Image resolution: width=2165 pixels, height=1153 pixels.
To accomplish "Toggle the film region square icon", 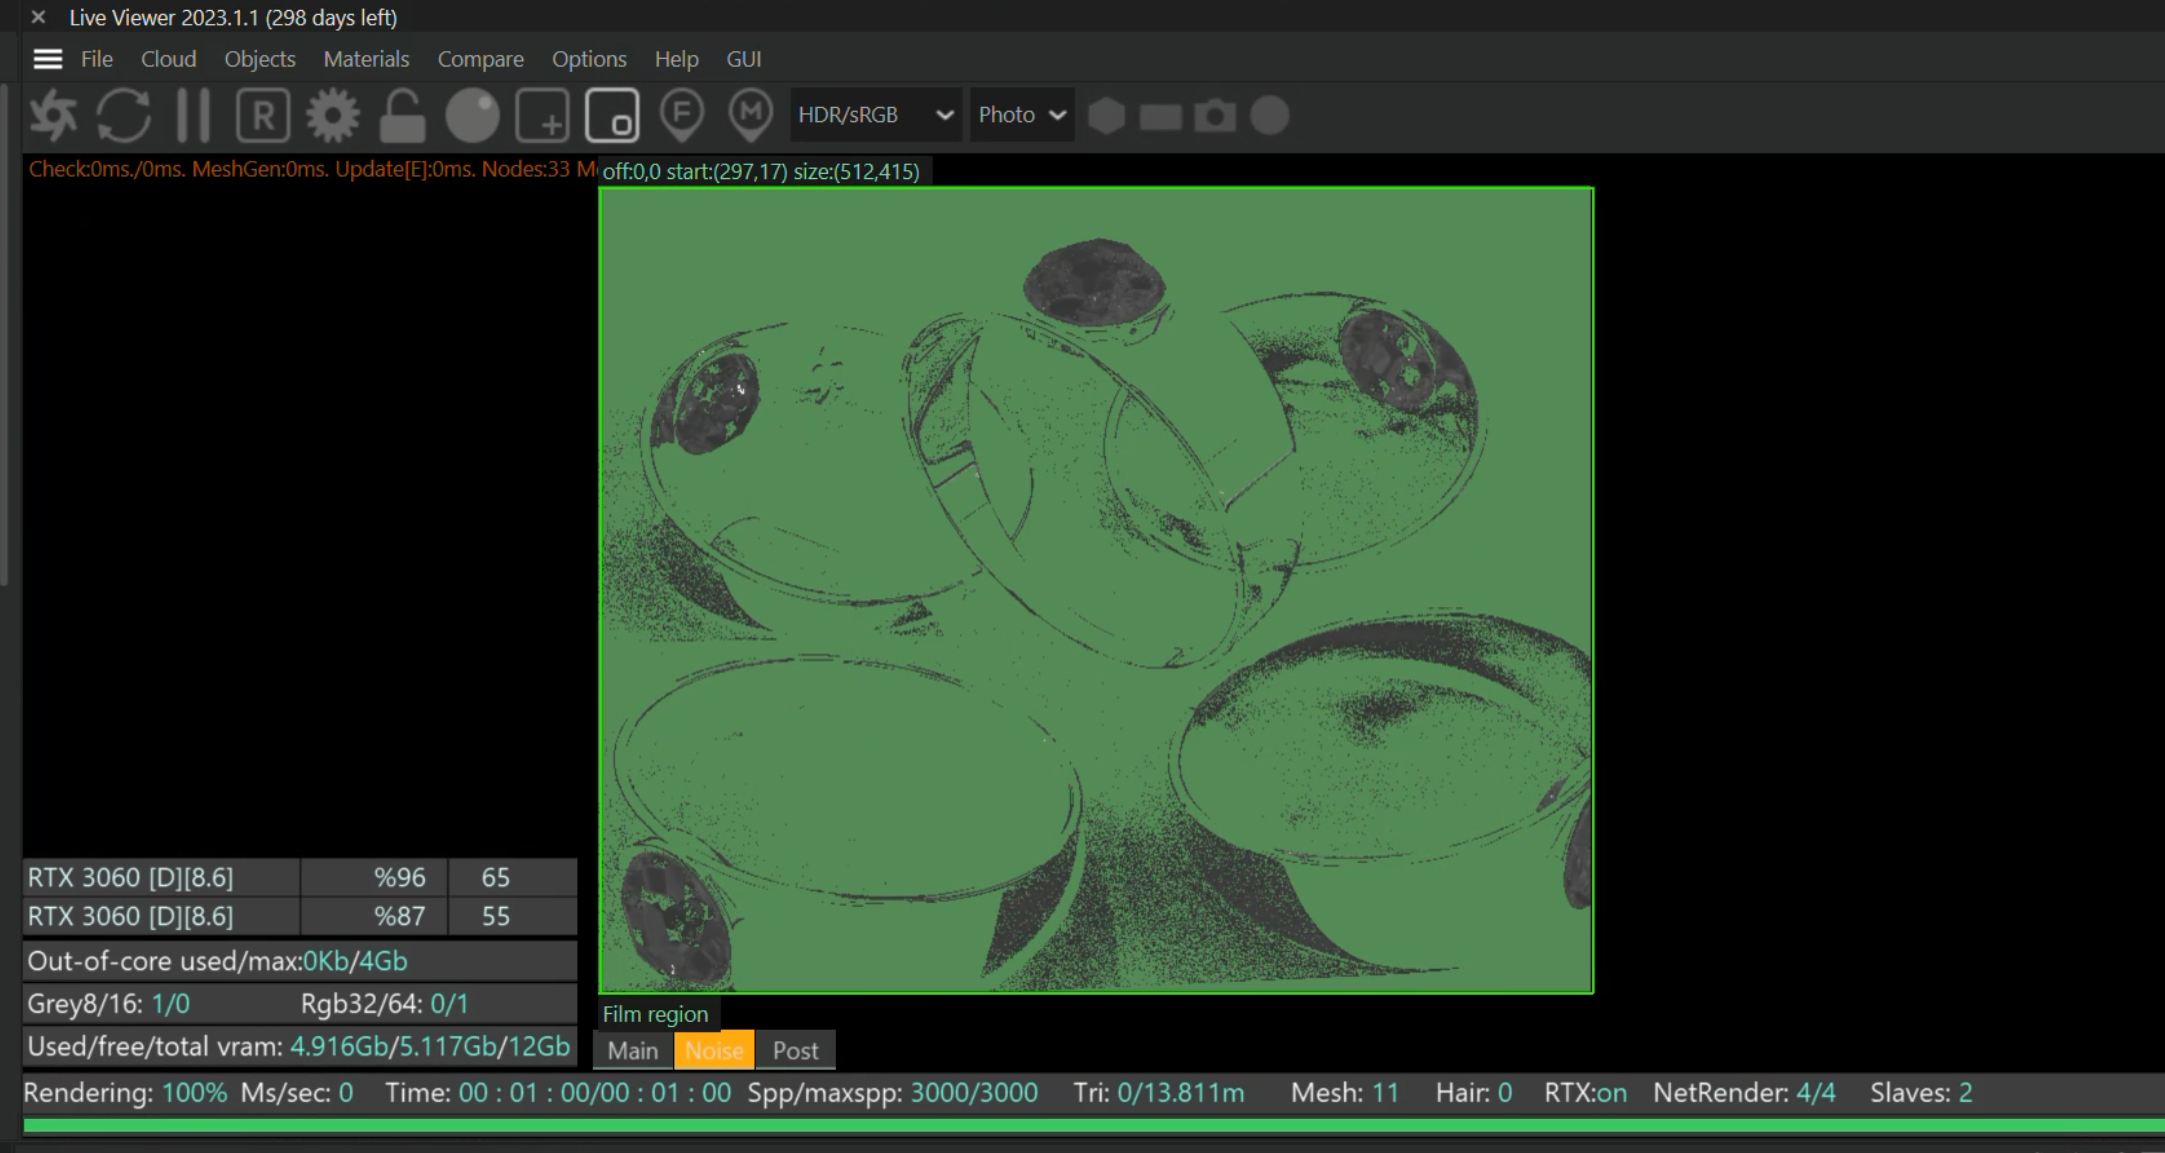I will 612,115.
